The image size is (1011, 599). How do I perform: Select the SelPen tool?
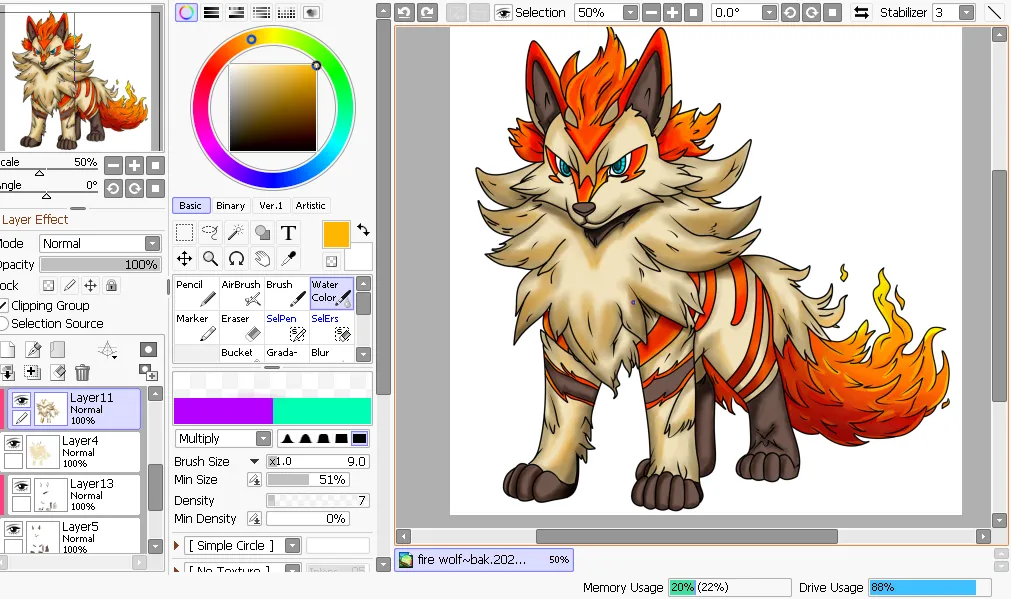[286, 328]
